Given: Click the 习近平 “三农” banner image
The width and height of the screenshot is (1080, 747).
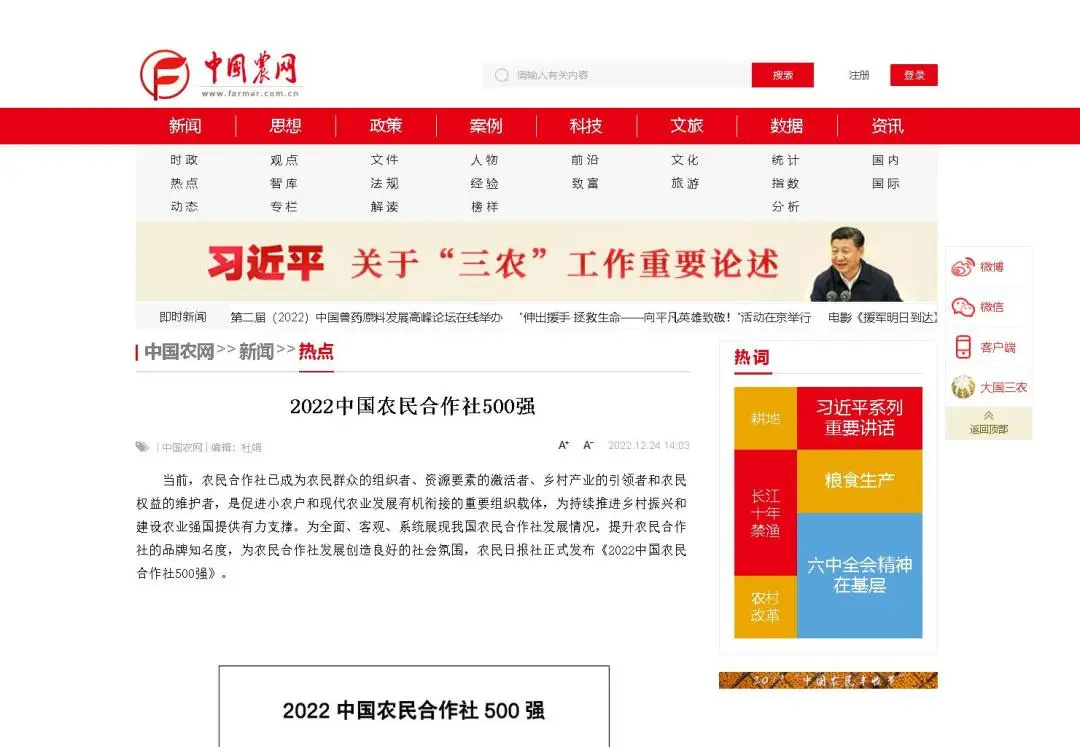Looking at the screenshot, I should tap(537, 262).
